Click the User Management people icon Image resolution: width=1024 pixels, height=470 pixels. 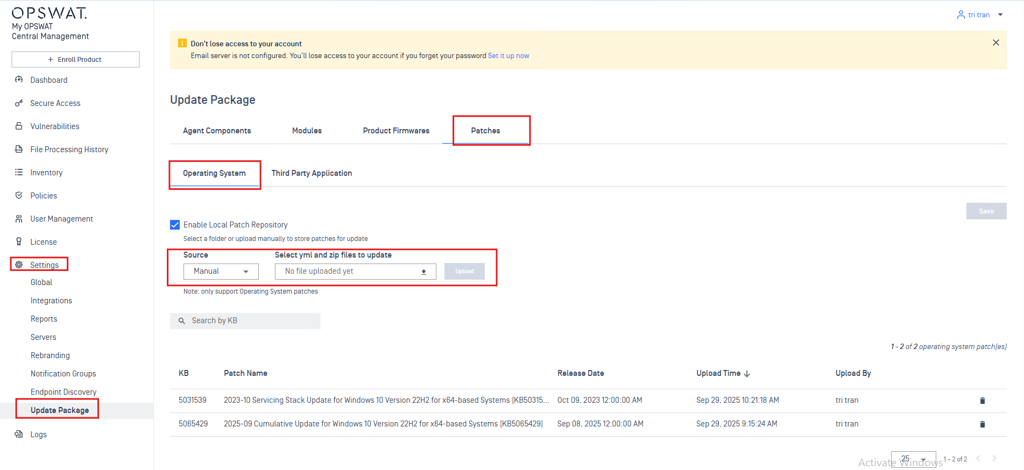point(18,219)
